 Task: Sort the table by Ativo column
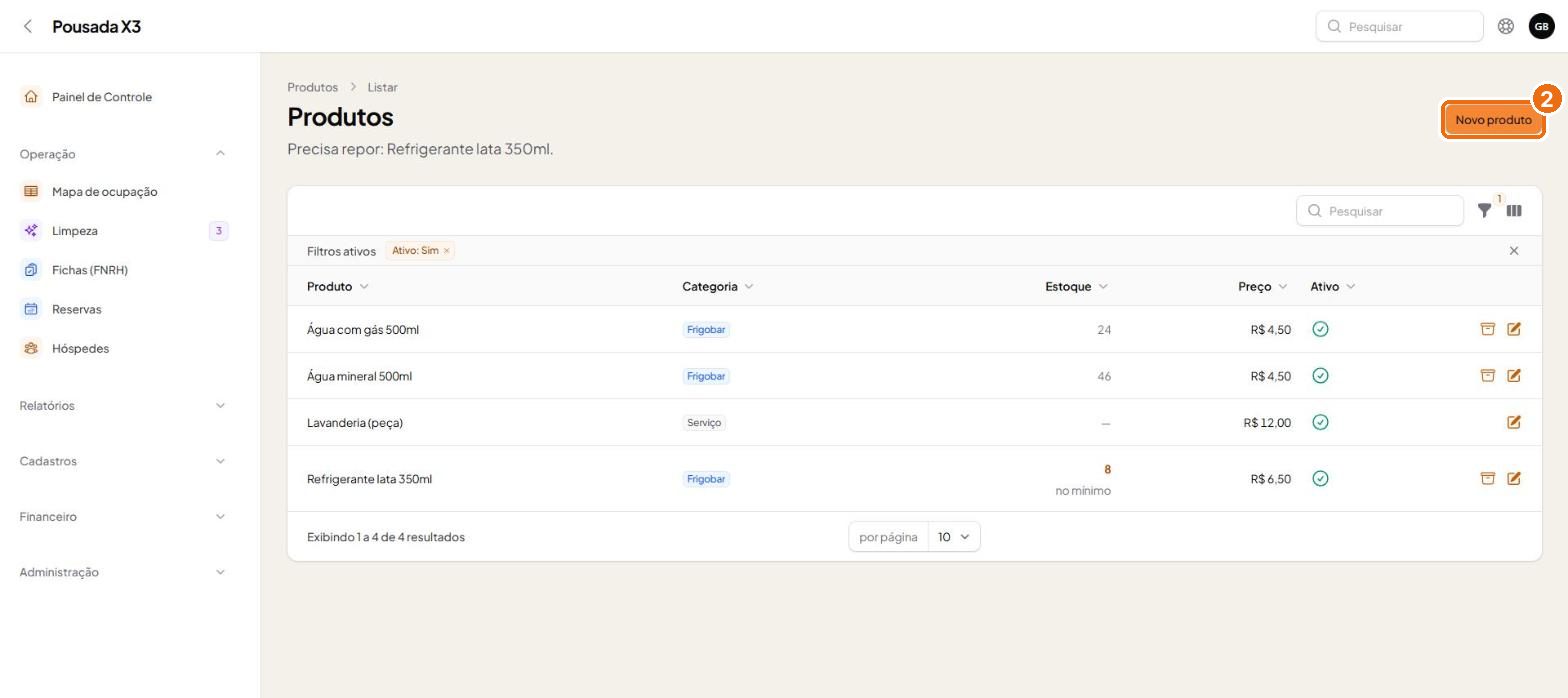1333,287
